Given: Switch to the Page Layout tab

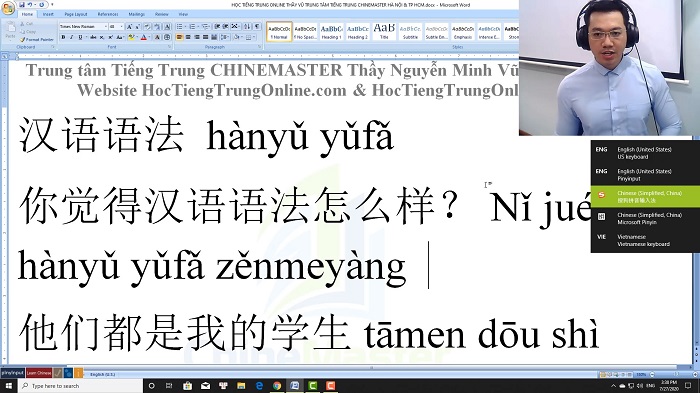Looking at the screenshot, I should [x=76, y=14].
